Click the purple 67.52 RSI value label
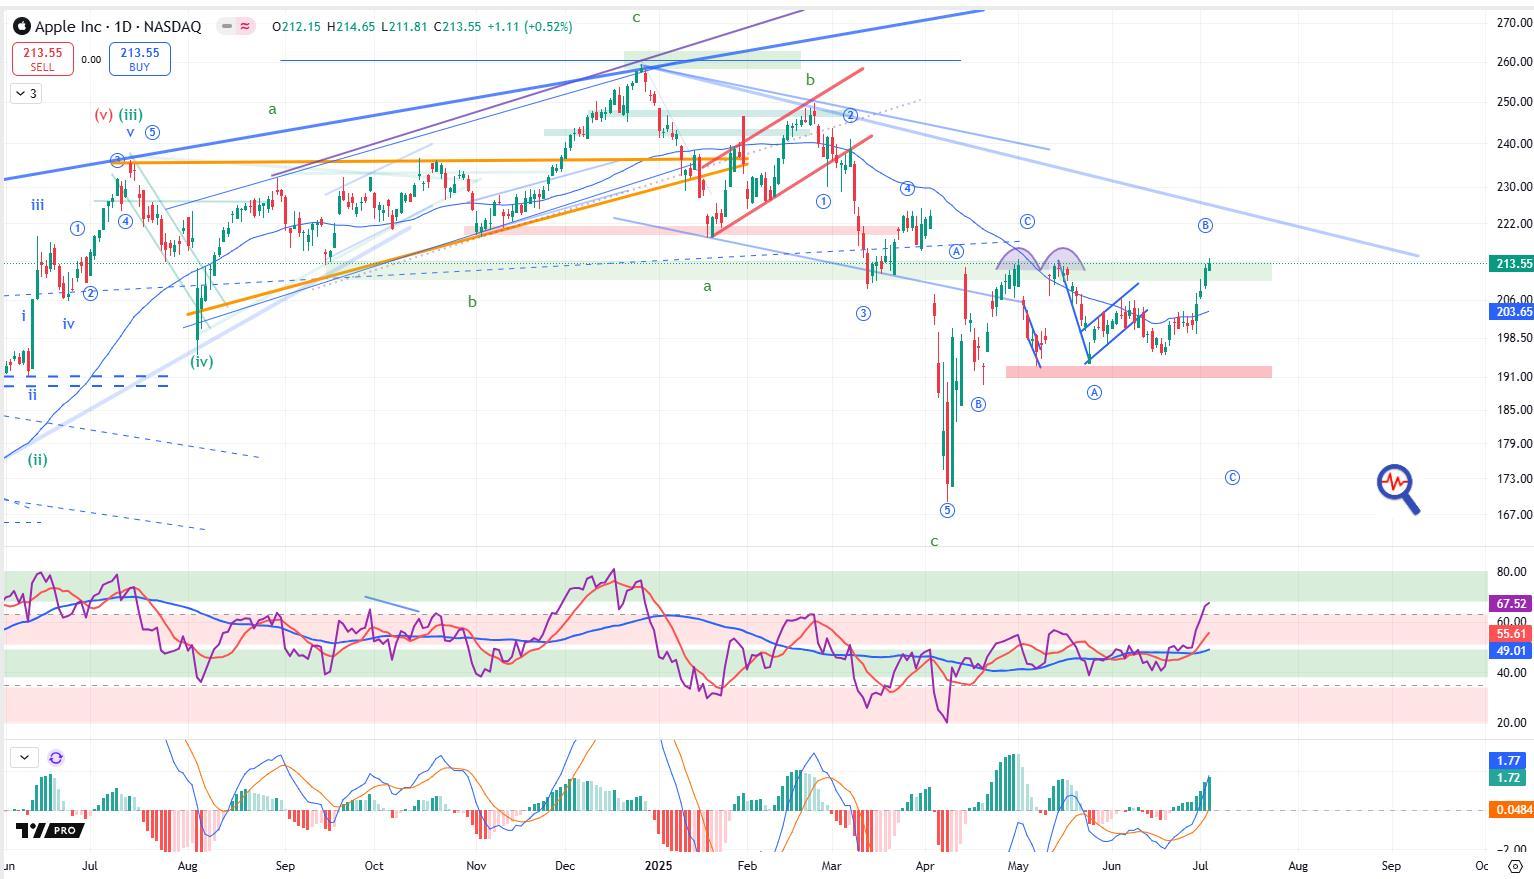Image resolution: width=1534 pixels, height=879 pixels. pos(1511,604)
